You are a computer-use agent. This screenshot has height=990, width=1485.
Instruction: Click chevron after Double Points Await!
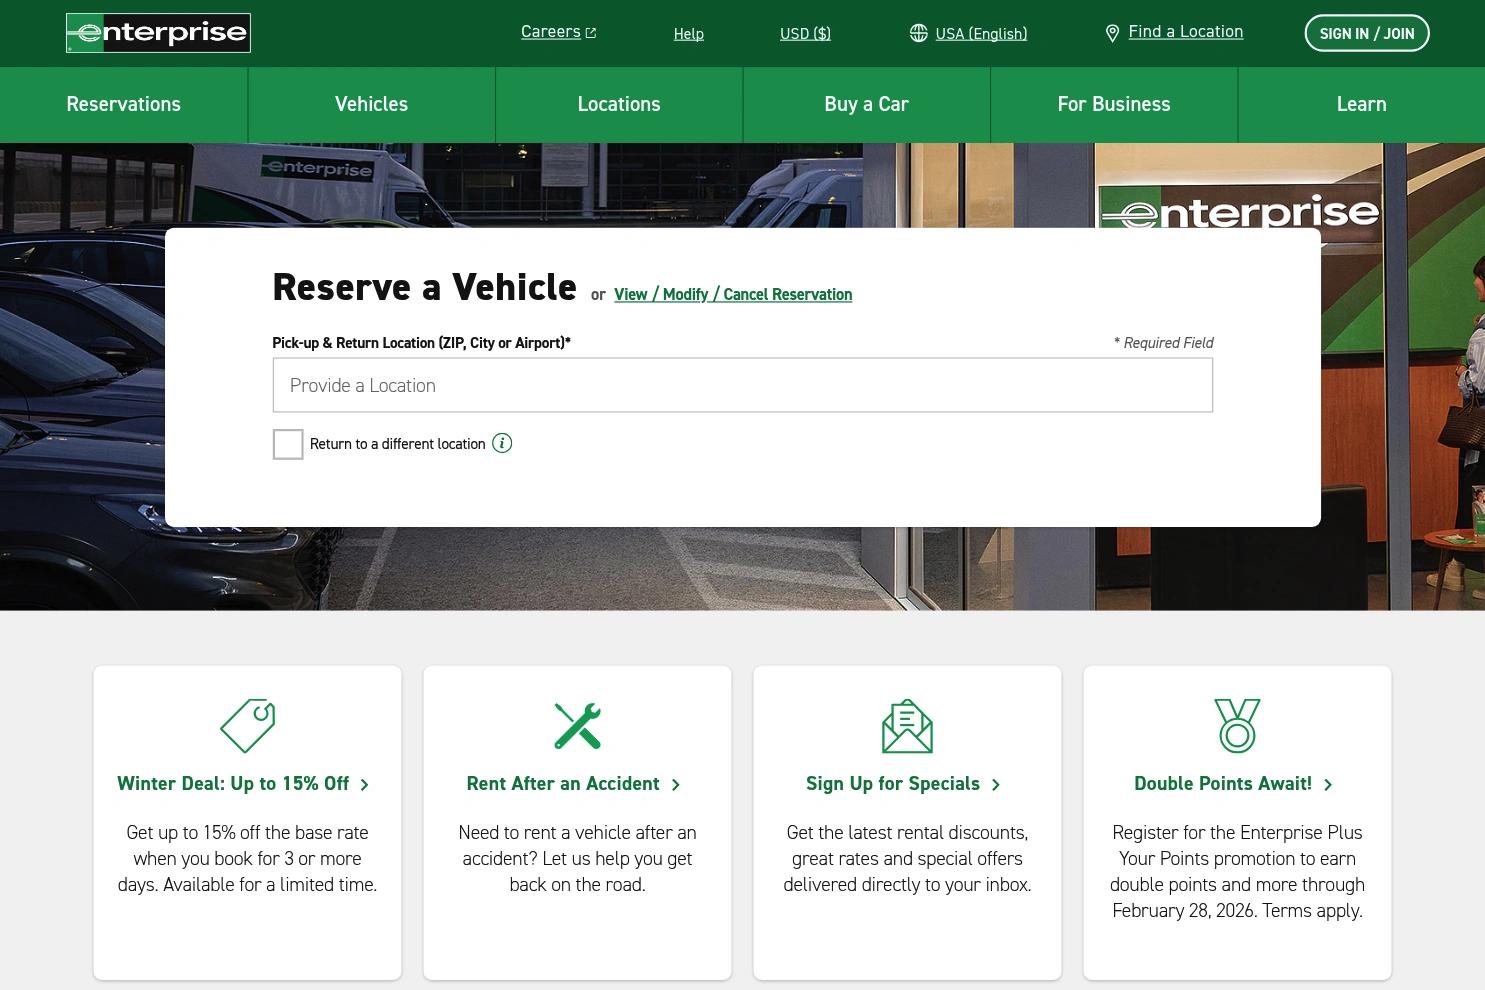pyautogui.click(x=1328, y=785)
